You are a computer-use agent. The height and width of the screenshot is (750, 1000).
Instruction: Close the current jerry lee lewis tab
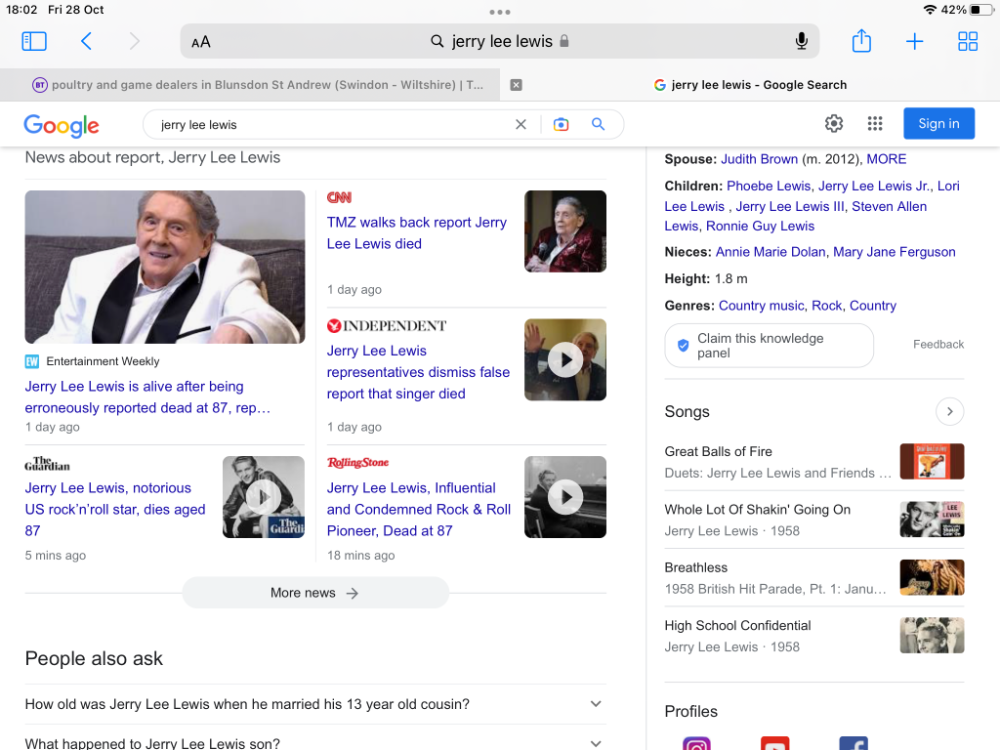516,85
